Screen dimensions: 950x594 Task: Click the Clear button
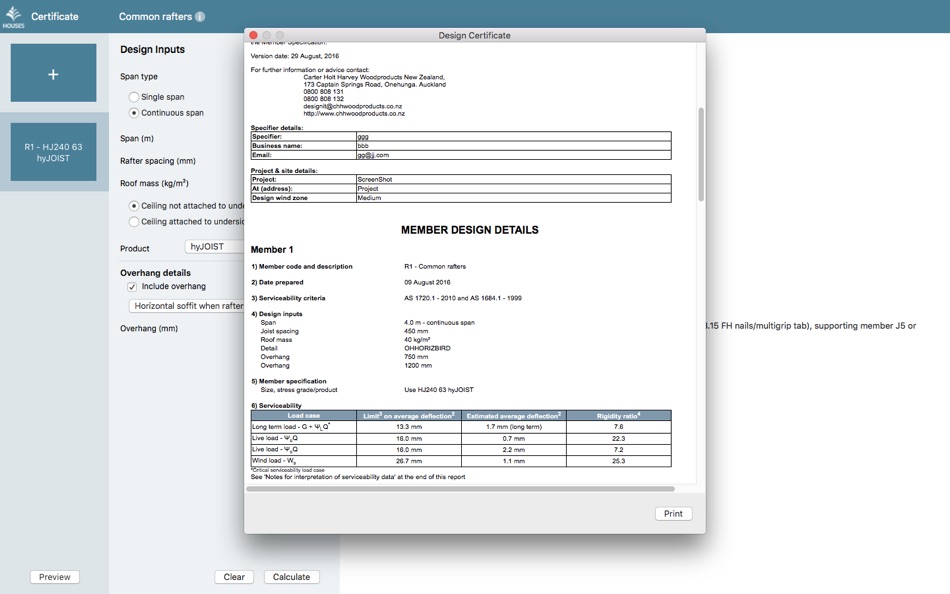coord(234,577)
